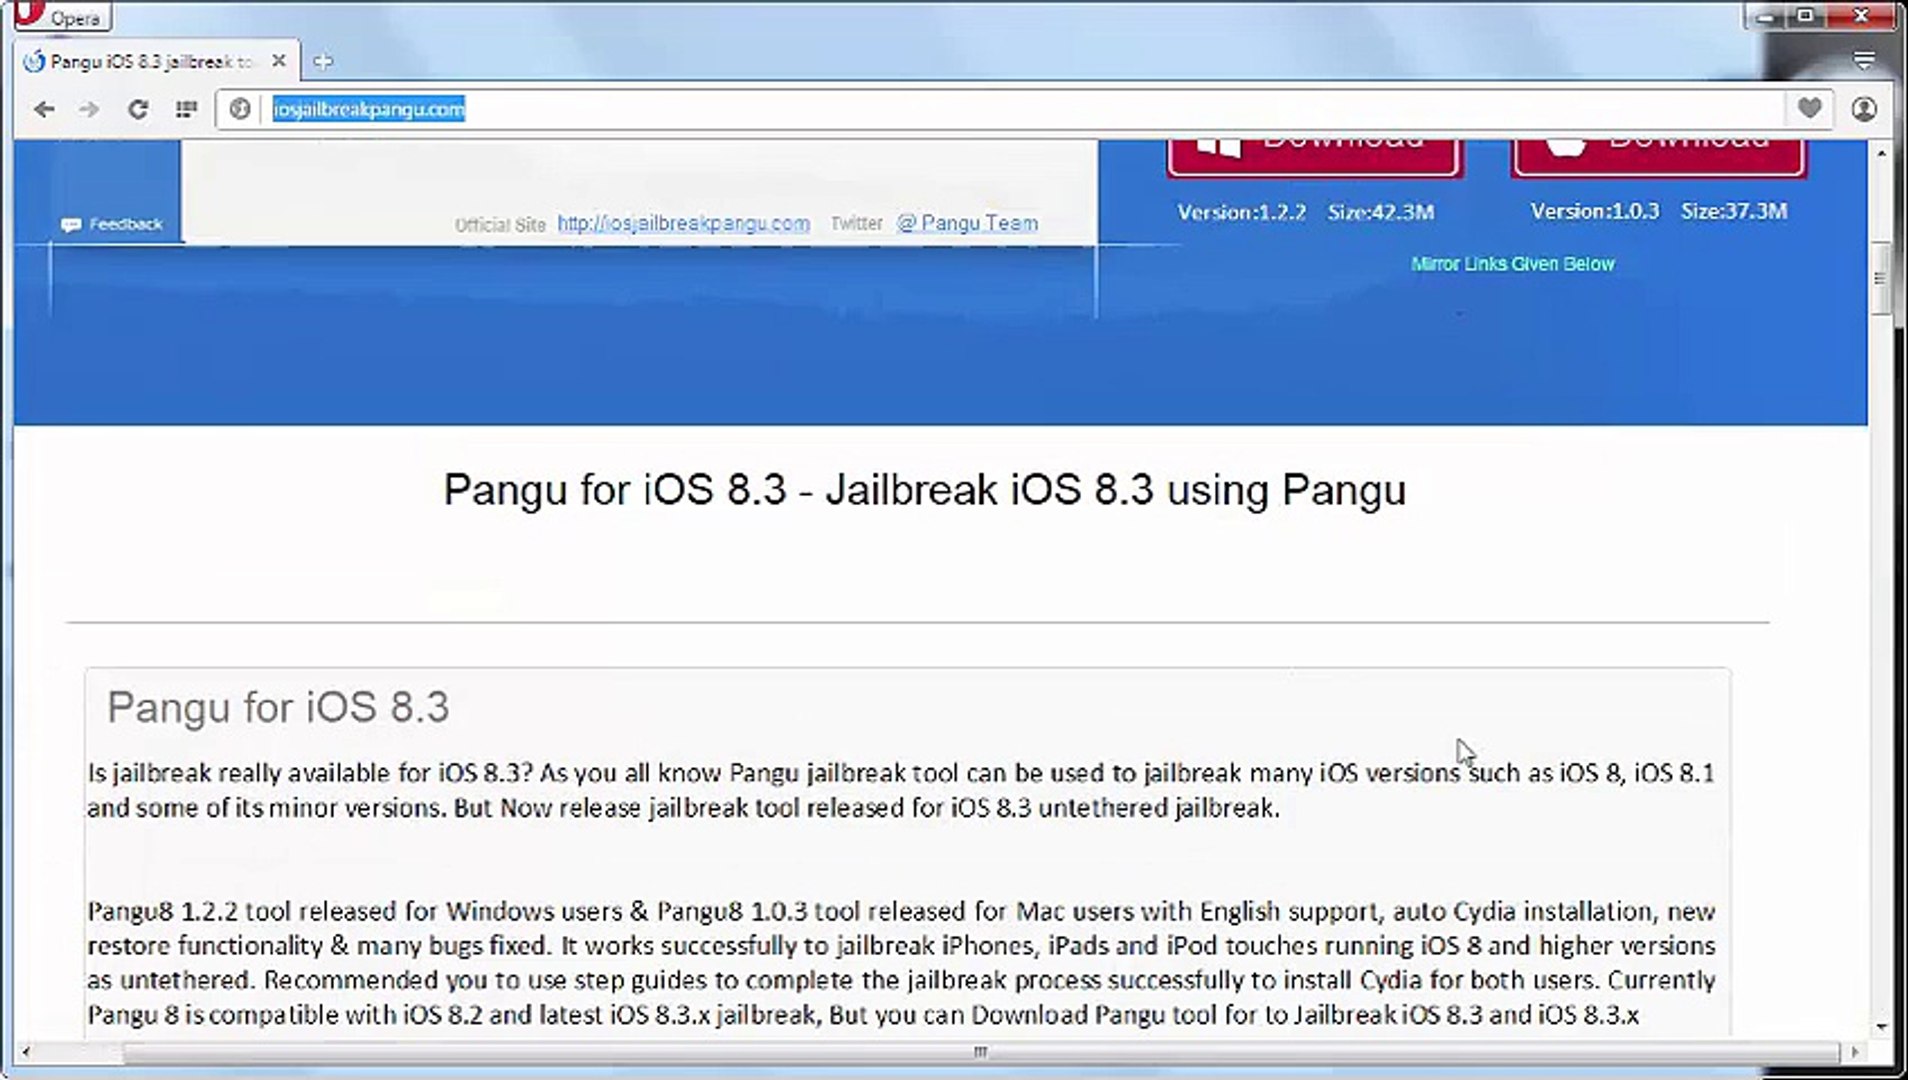The height and width of the screenshot is (1080, 1908).
Task: Close the Pangu jailbreak tab
Action: point(279,60)
